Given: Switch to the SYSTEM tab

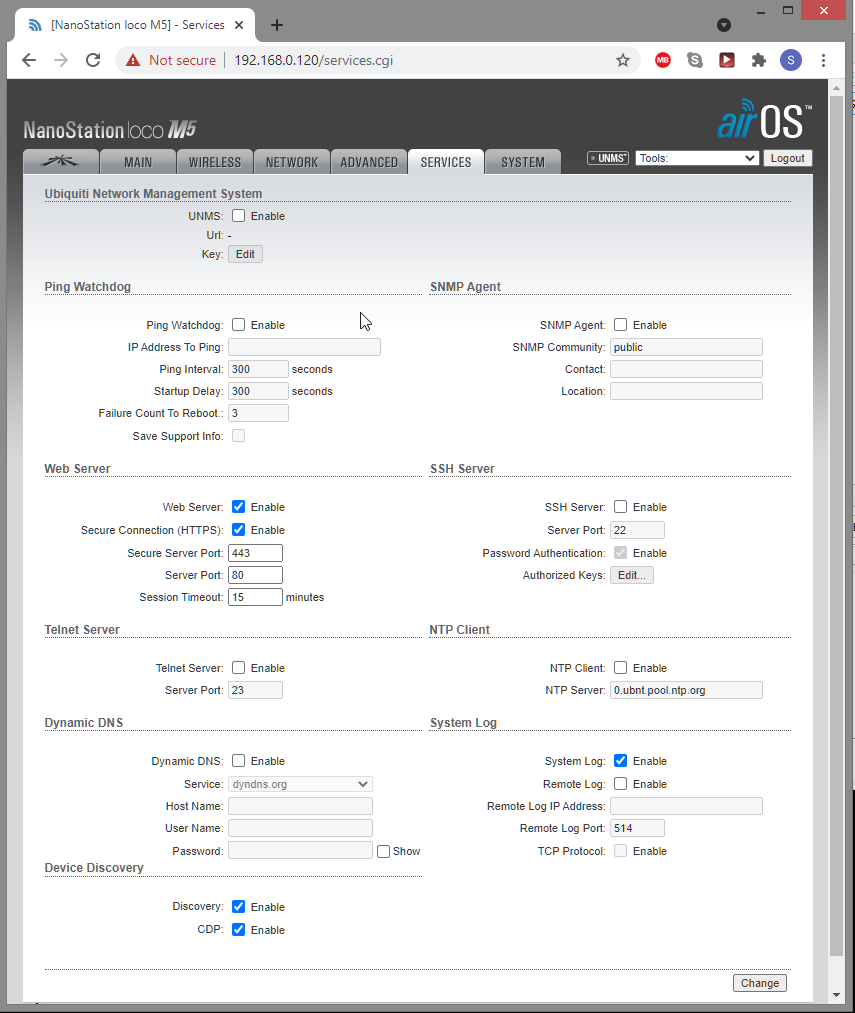Looking at the screenshot, I should coord(523,162).
